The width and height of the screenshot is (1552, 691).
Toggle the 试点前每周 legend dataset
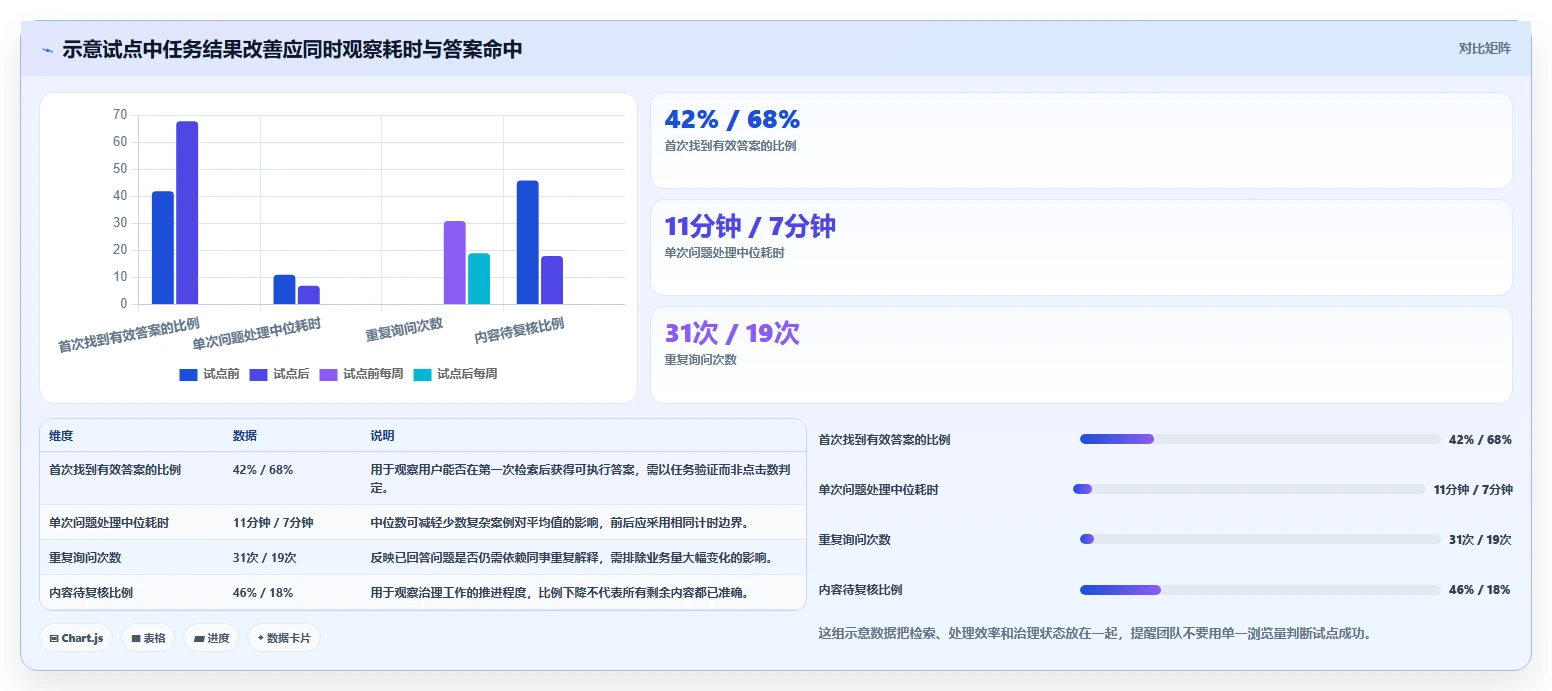tap(361, 374)
